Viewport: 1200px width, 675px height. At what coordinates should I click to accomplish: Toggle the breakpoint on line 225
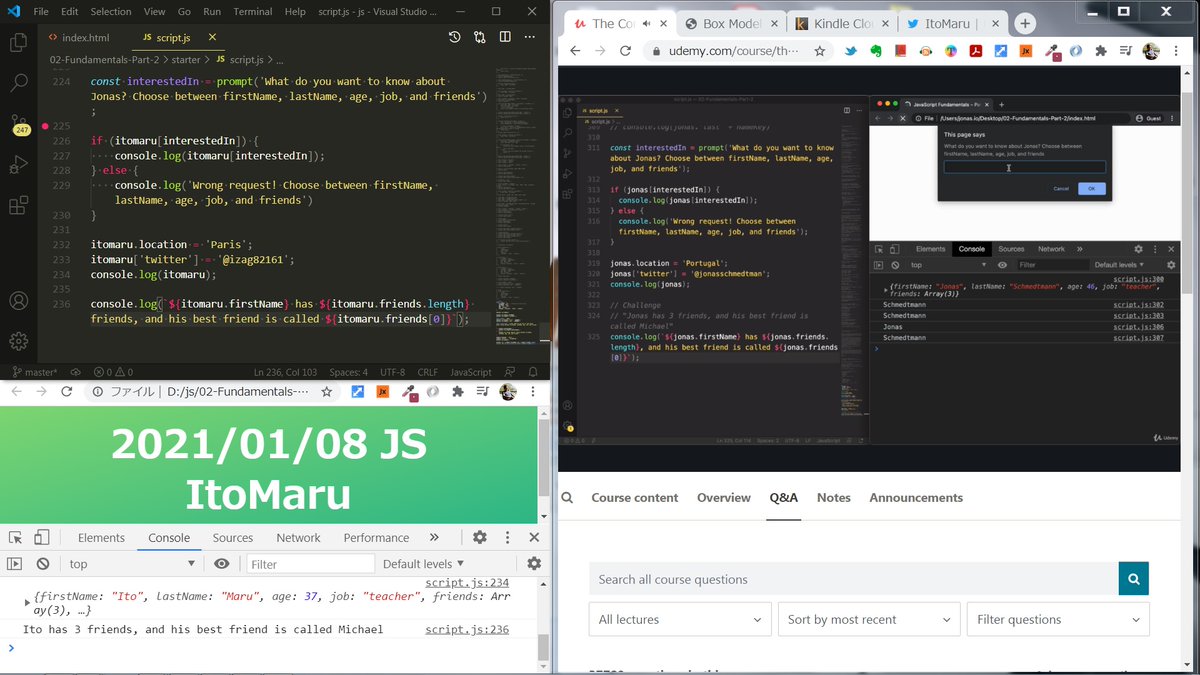click(45, 126)
